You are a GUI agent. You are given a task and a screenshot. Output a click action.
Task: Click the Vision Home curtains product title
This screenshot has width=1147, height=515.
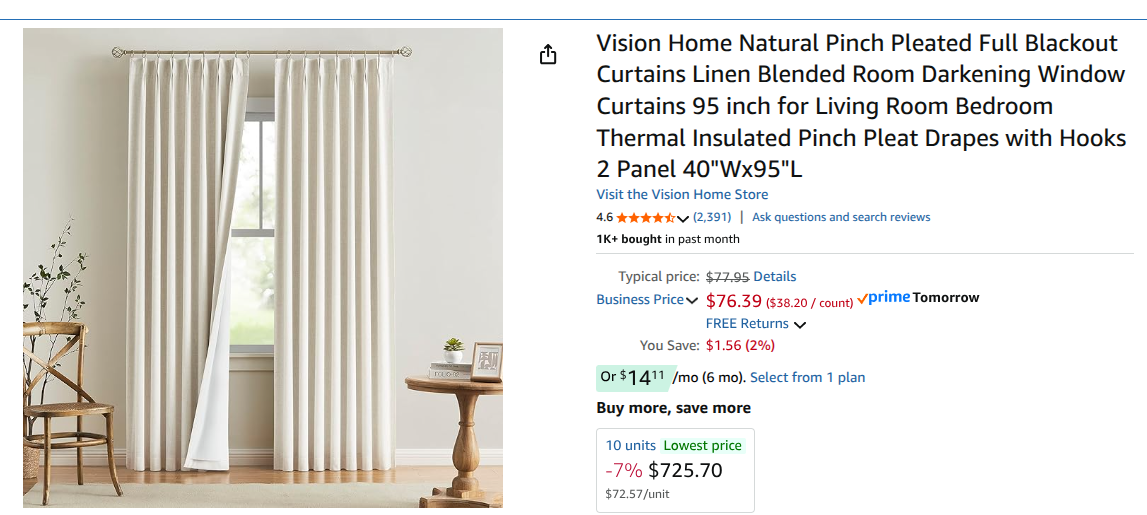point(860,106)
